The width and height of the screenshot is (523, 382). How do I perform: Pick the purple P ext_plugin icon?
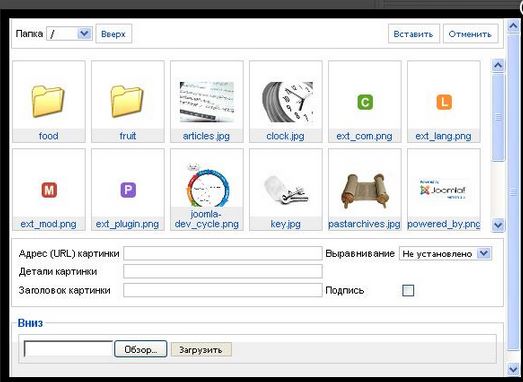[x=128, y=190]
